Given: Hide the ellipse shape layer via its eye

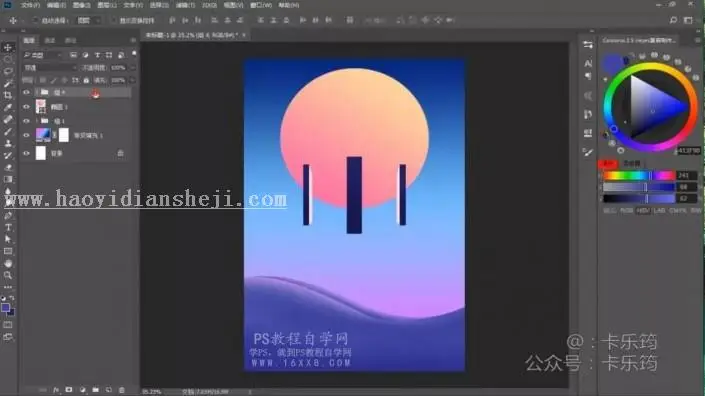Looking at the screenshot, I should pyautogui.click(x=26, y=107).
